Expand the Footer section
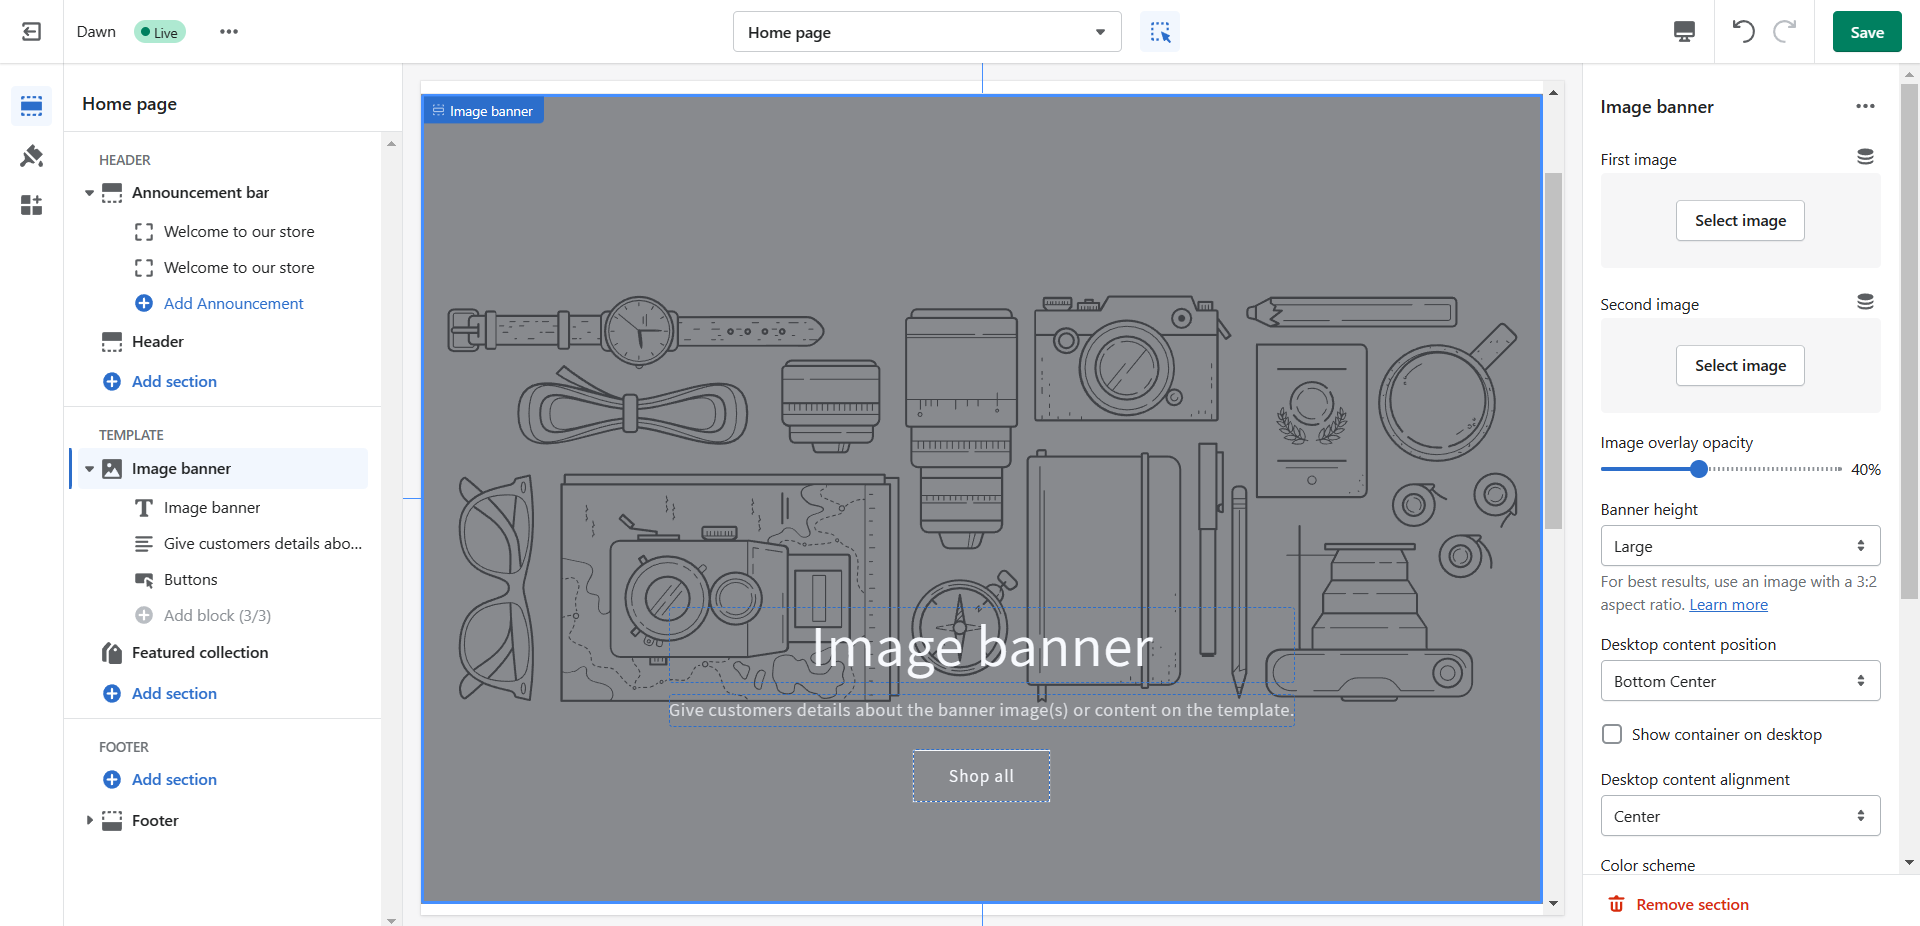1920x926 pixels. pos(89,821)
